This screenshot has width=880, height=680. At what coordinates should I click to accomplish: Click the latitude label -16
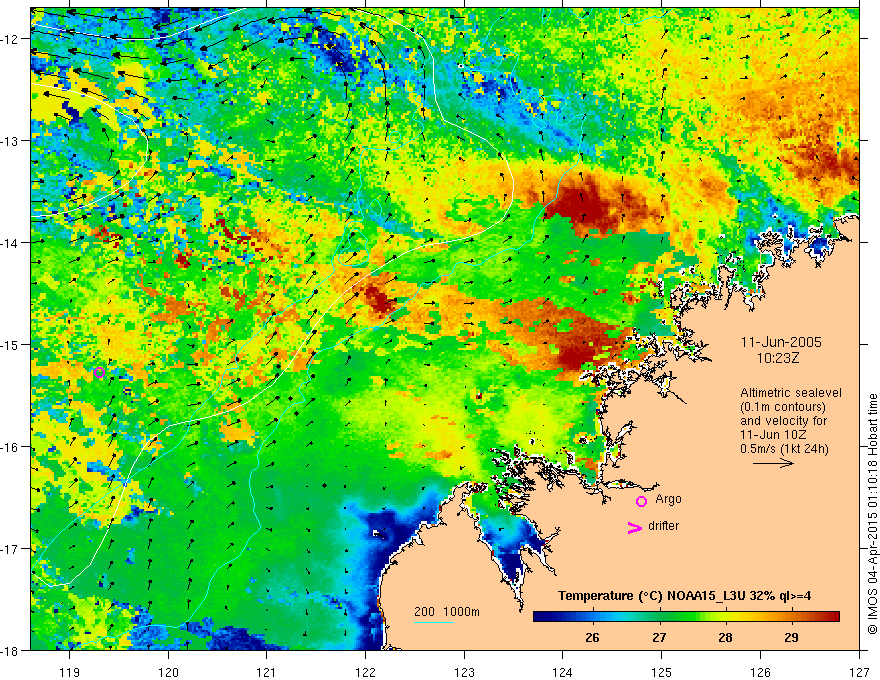(x=10, y=447)
